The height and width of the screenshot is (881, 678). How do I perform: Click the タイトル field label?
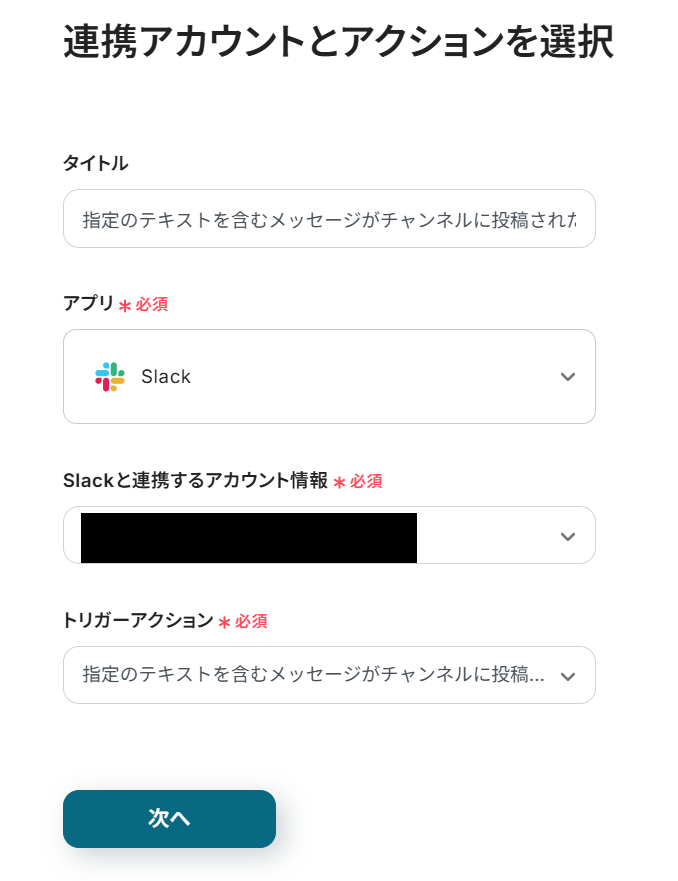point(96,163)
